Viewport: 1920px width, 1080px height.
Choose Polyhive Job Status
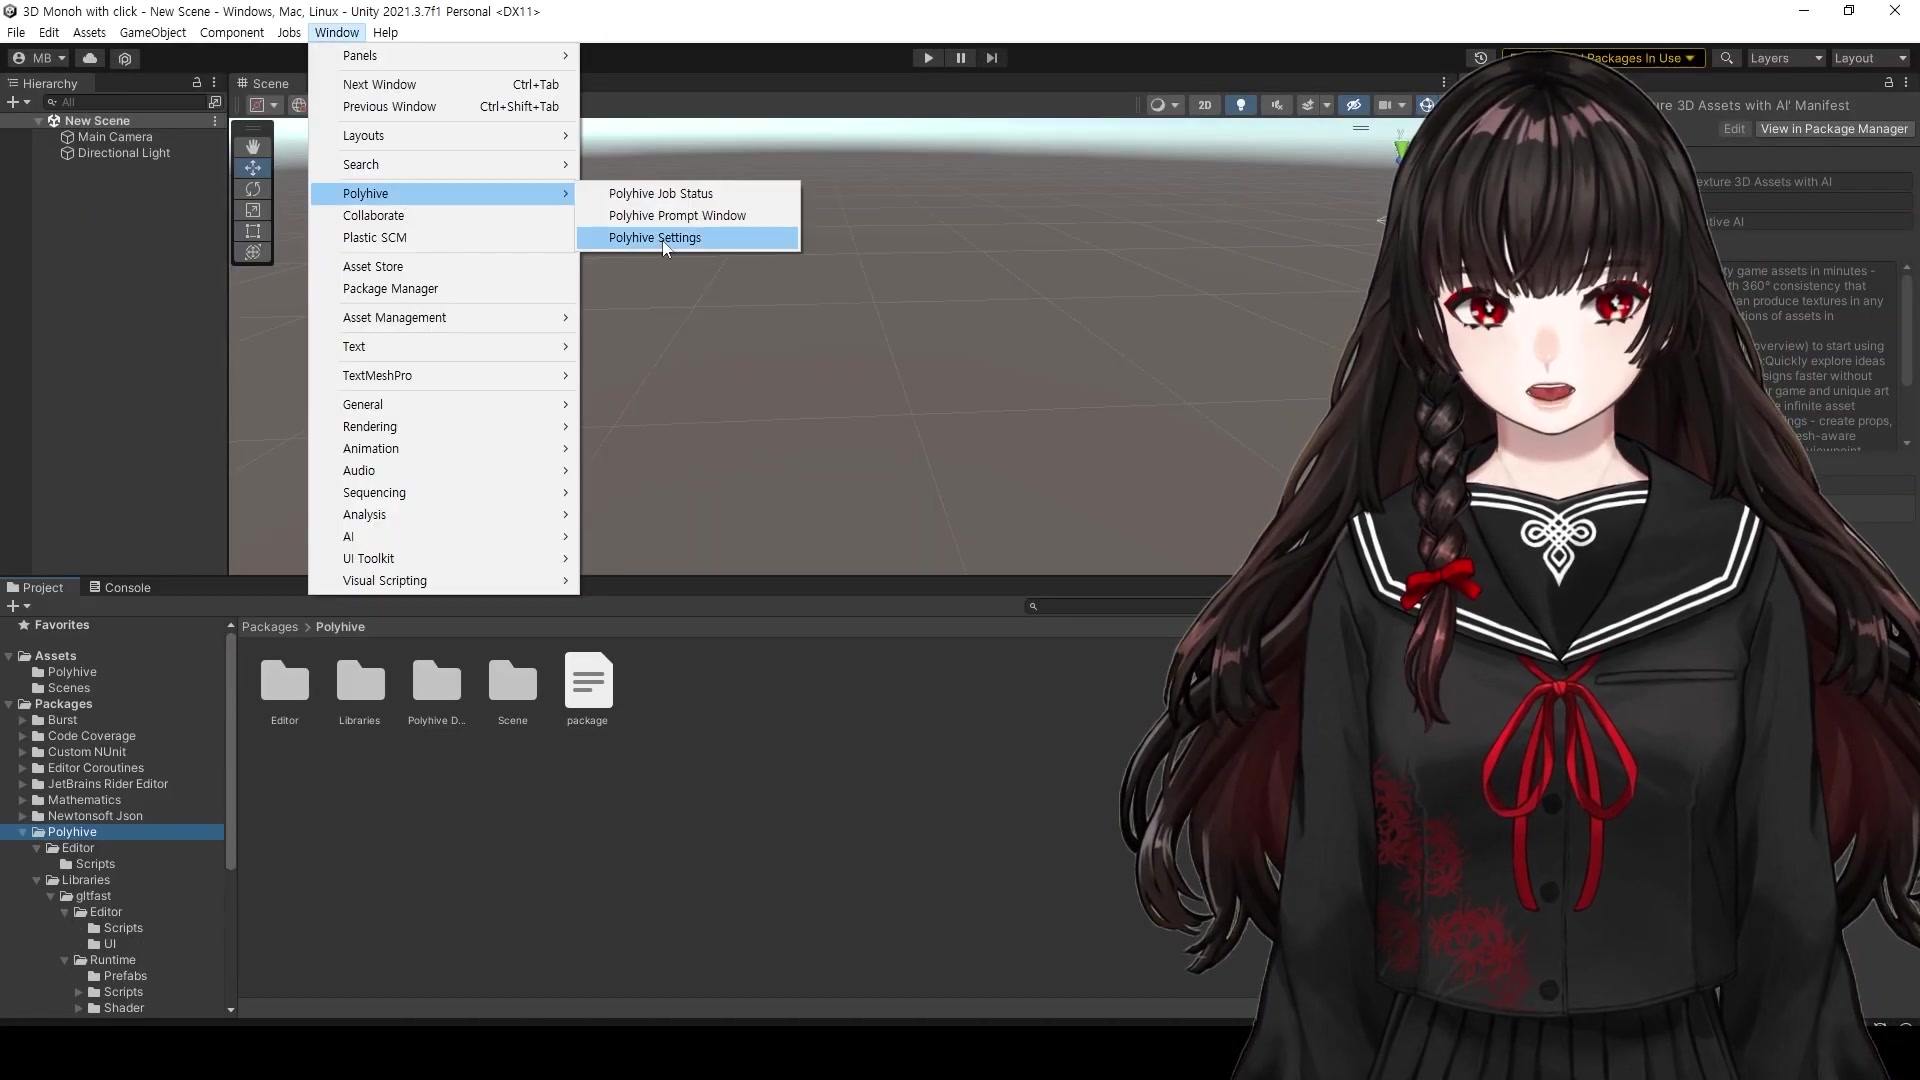pyautogui.click(x=688, y=194)
